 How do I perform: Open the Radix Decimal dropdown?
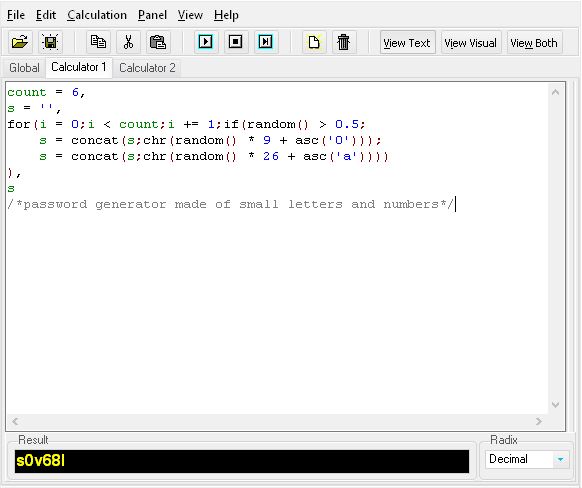(x=527, y=459)
